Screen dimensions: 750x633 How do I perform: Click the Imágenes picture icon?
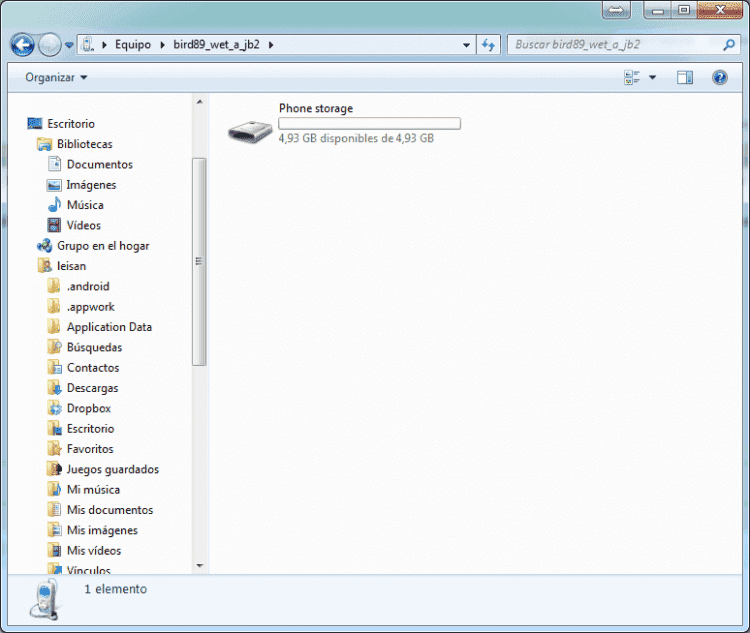coord(54,185)
